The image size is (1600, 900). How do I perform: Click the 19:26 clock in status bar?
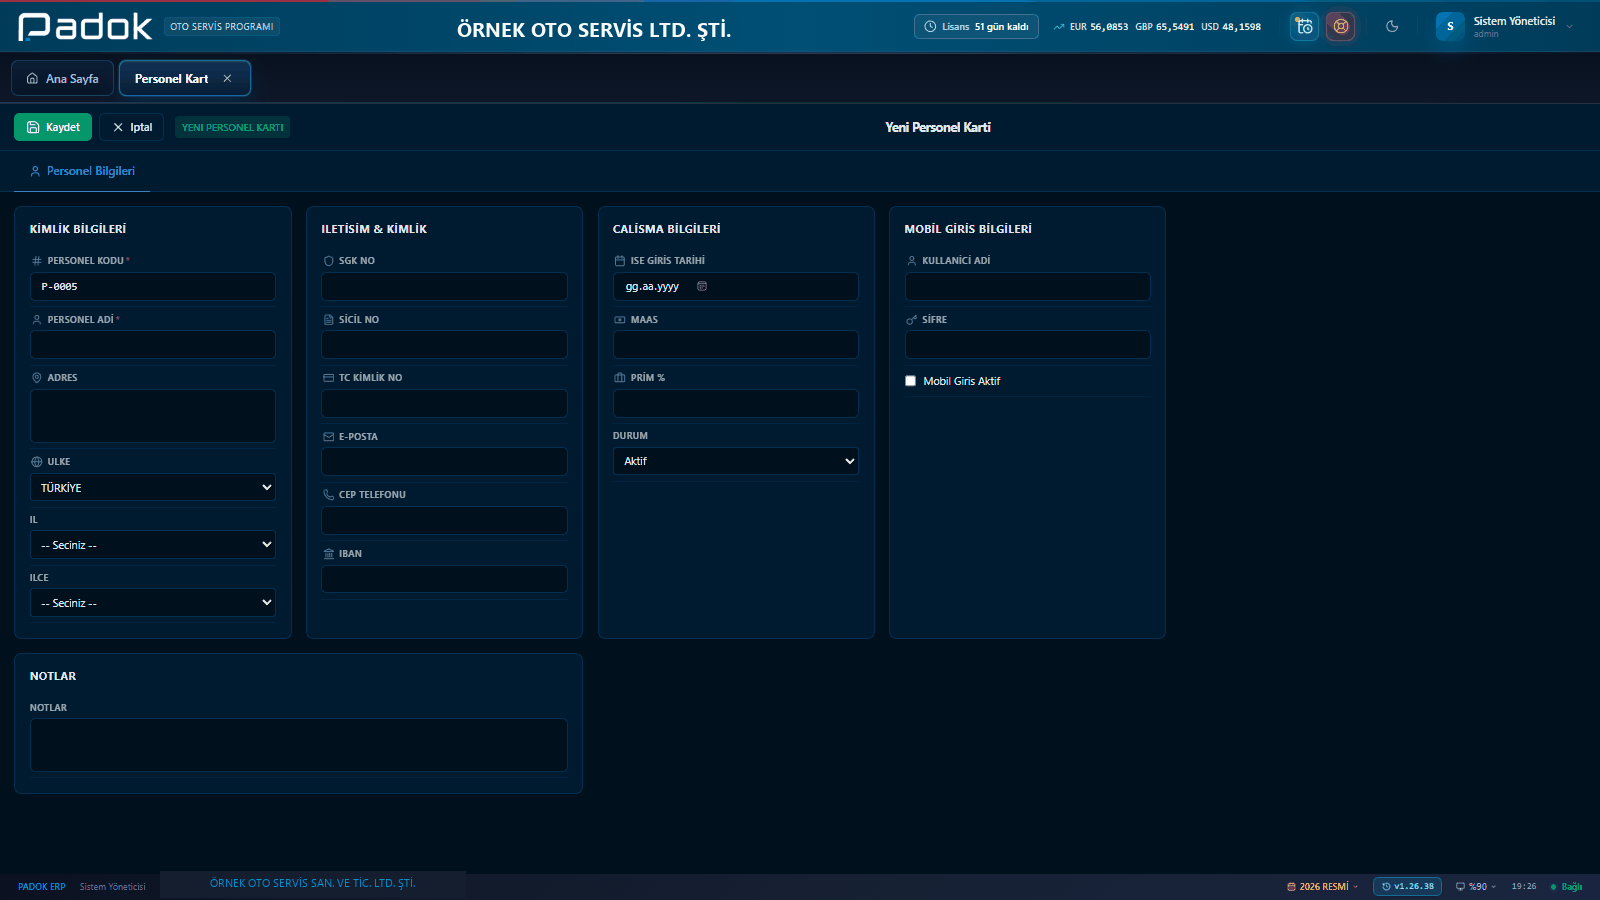tap(1523, 887)
